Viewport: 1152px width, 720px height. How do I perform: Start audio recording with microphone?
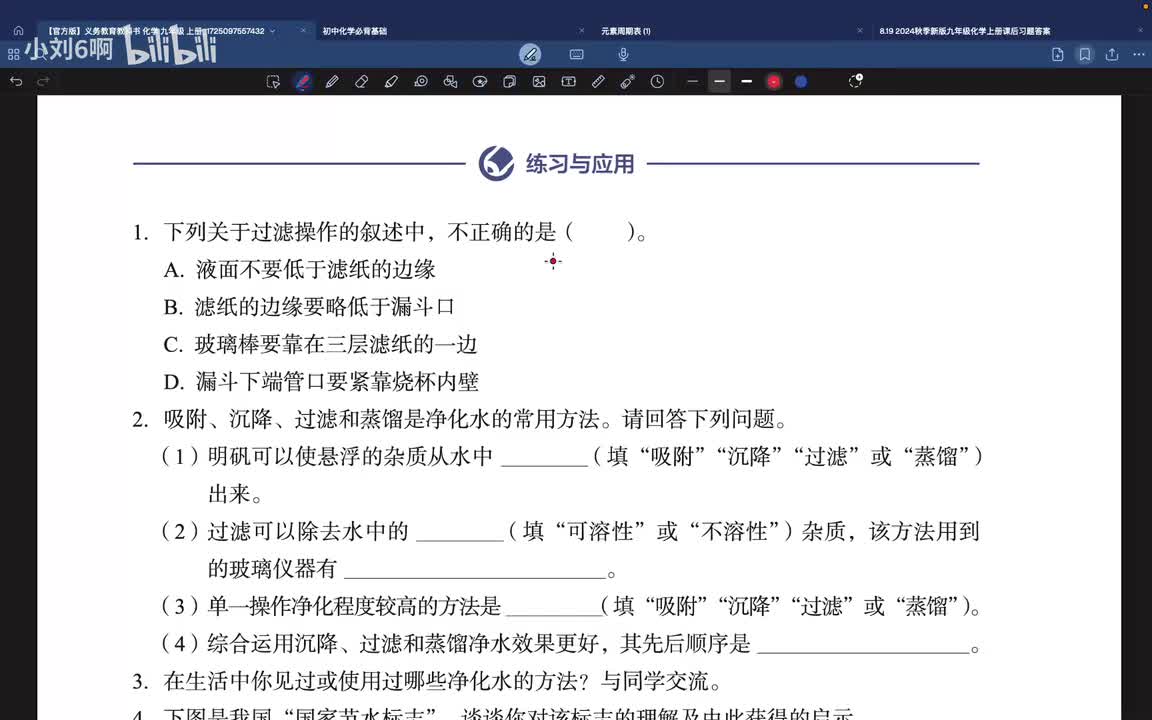623,54
